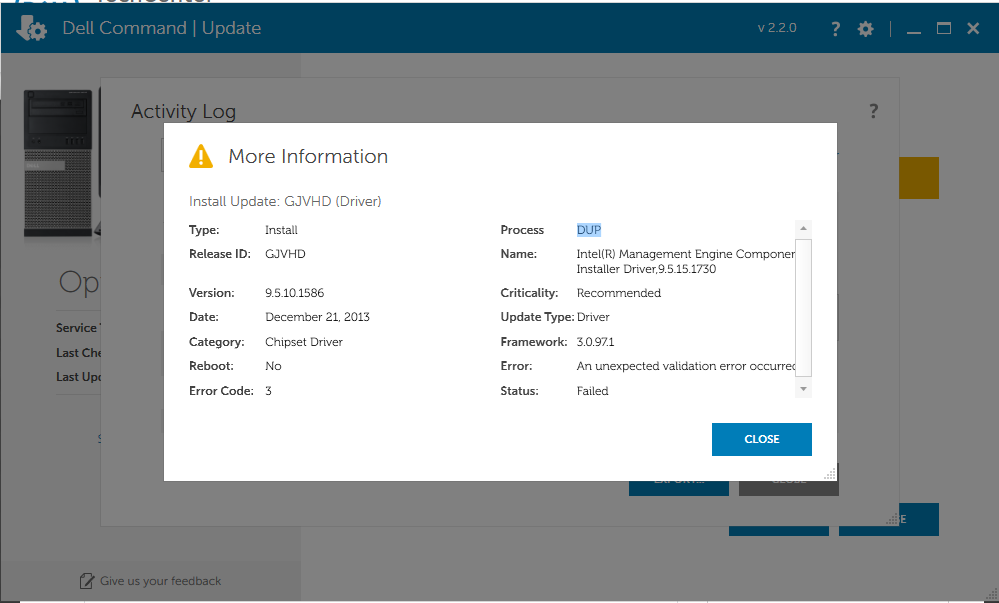Image resolution: width=999 pixels, height=603 pixels.
Task: Select the highlighted DUP process value
Action: pyautogui.click(x=589, y=229)
